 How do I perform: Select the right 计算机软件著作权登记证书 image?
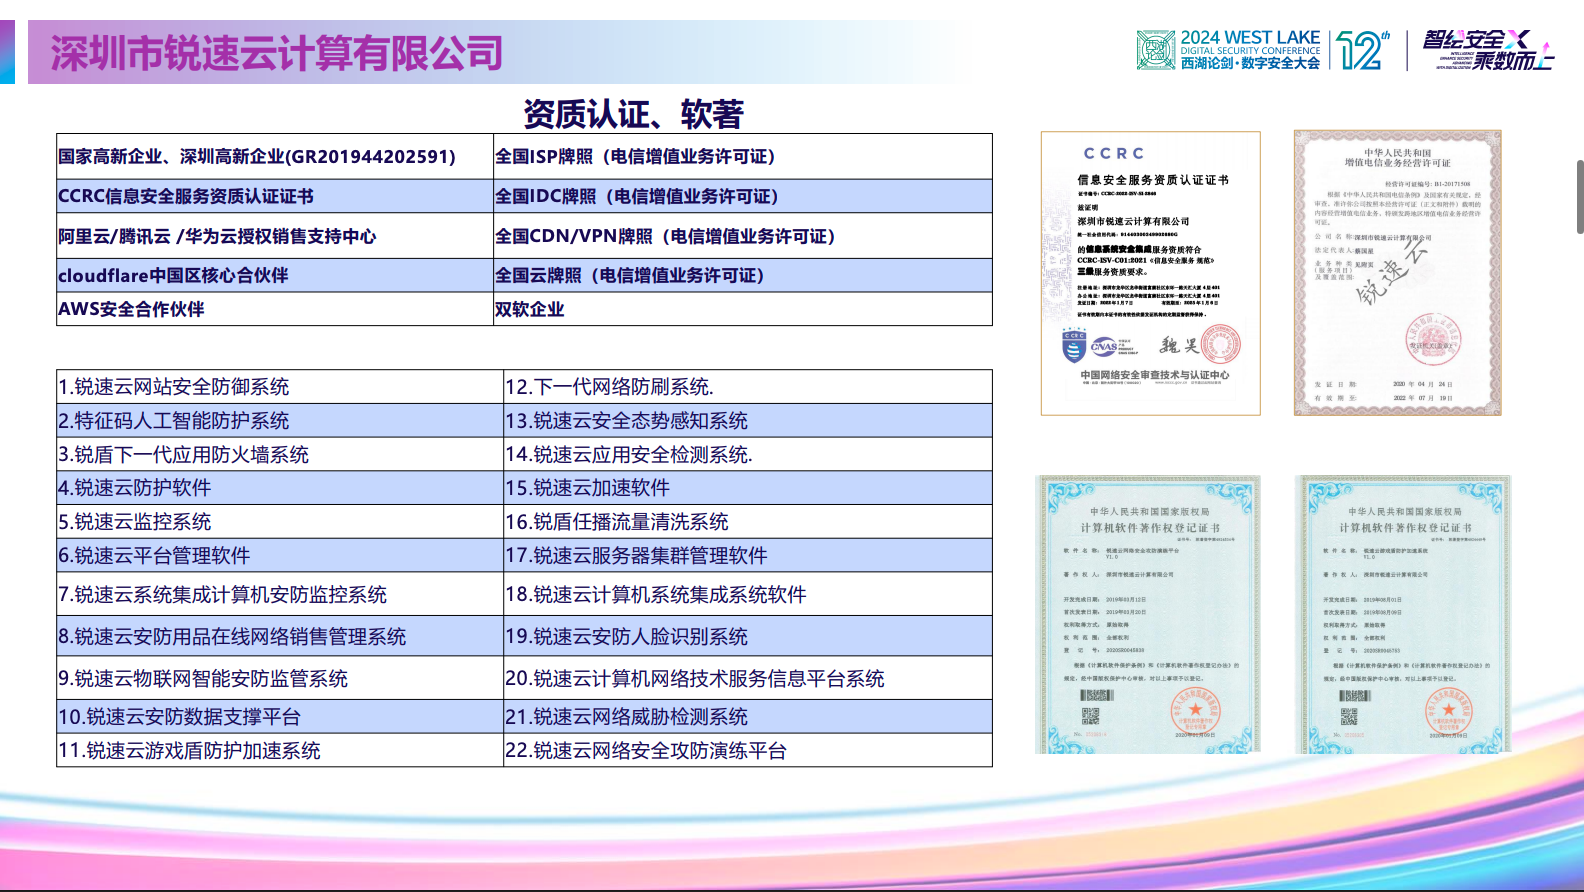1404,614
